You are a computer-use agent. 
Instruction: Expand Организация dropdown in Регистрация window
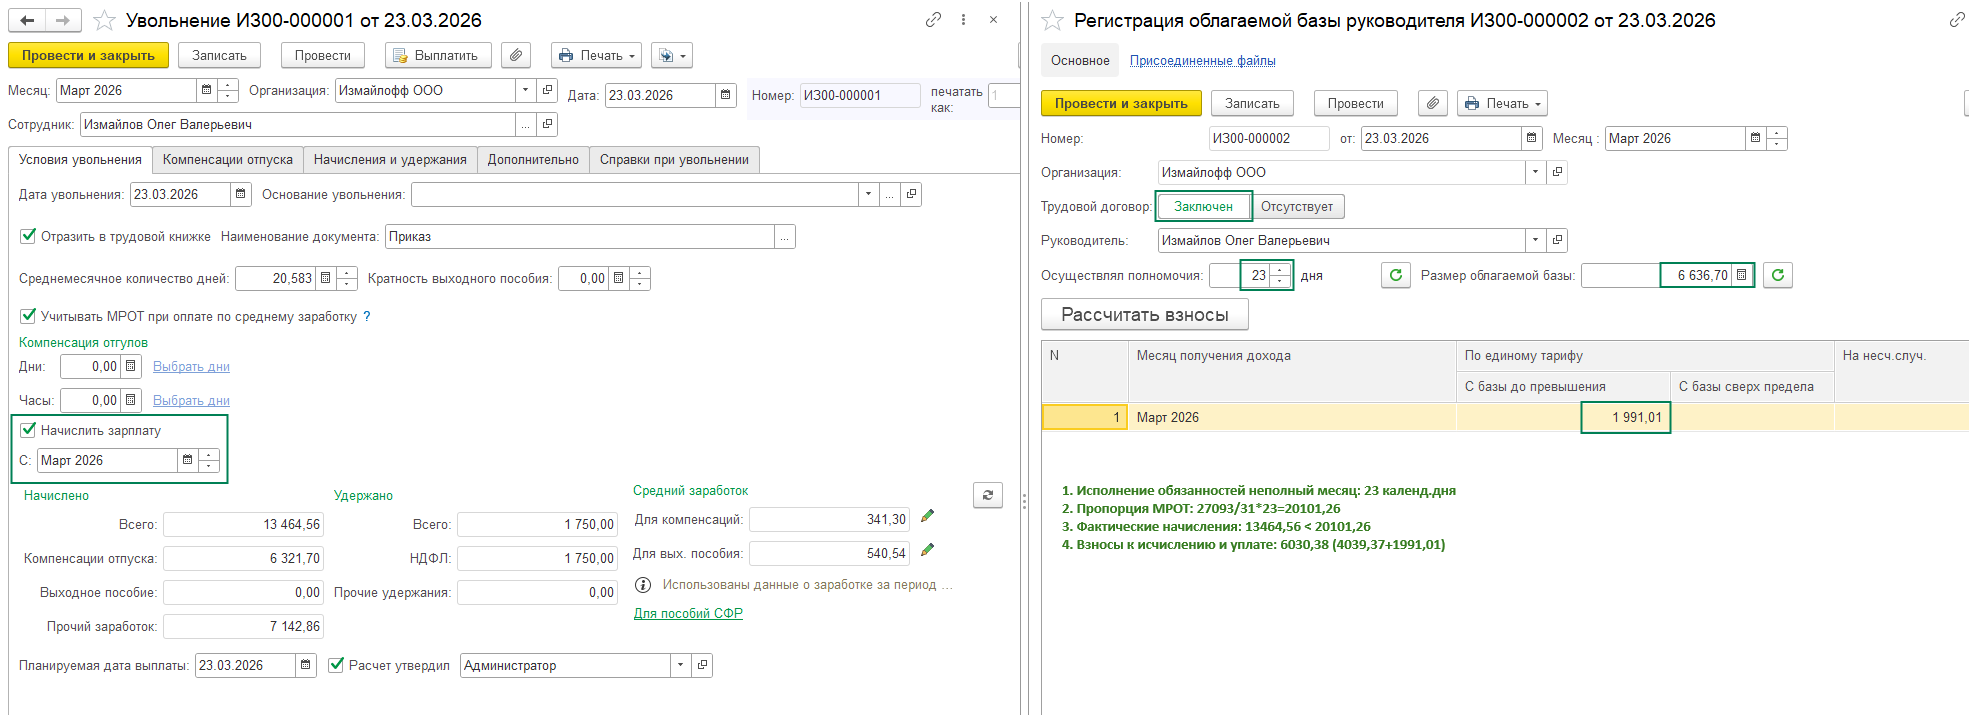[x=1536, y=172]
